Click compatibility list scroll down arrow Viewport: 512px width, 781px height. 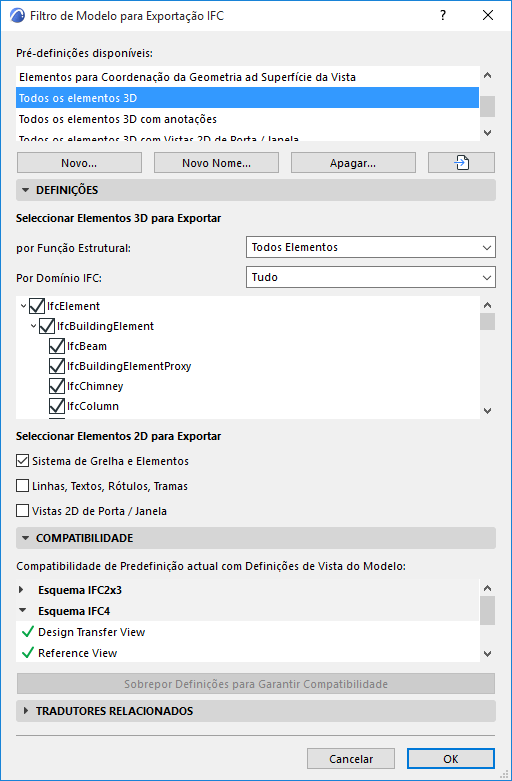point(488,653)
